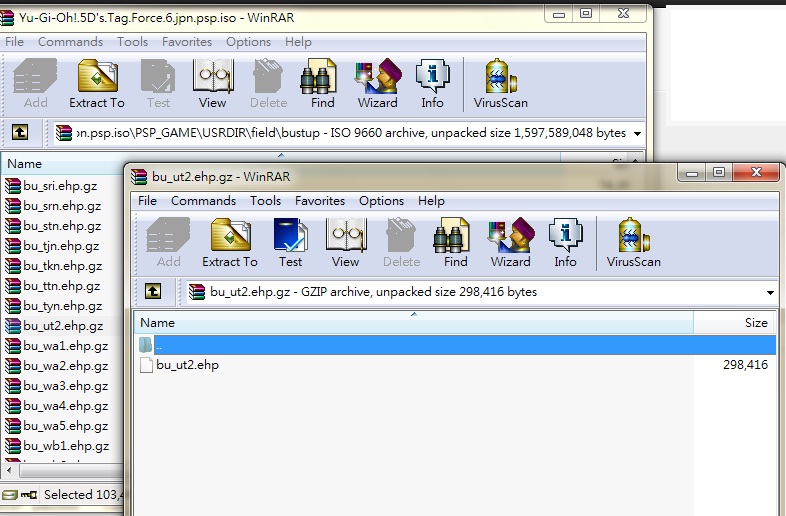Expand address dropdown in bu_ut2.ehp.gz window
Image resolution: width=786 pixels, height=516 pixels.
(770, 292)
